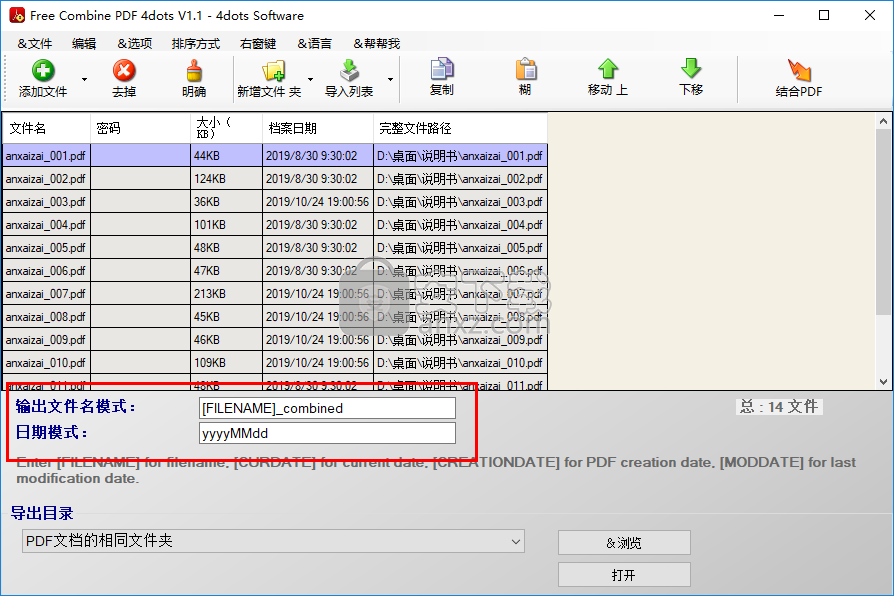Sort by 文件名 column header
The width and height of the screenshot is (894, 596).
pos(46,128)
